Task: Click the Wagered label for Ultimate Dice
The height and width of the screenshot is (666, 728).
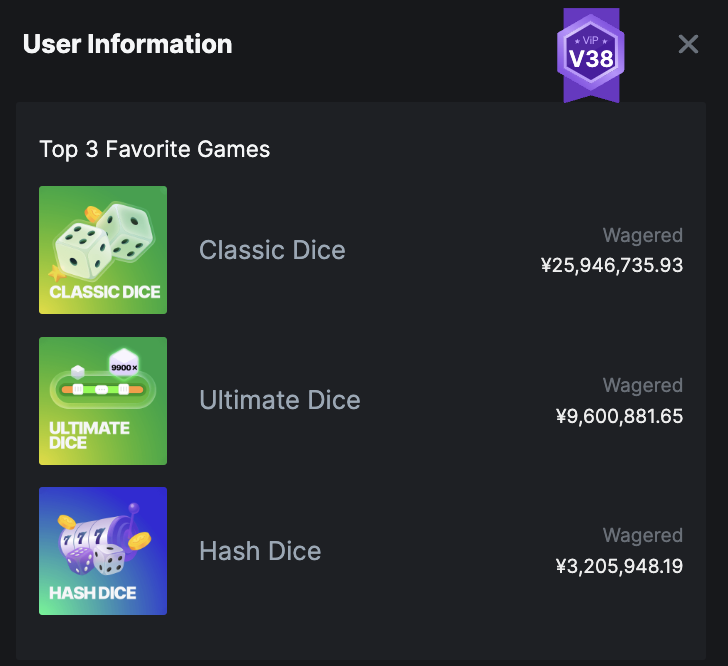Action: (x=643, y=386)
